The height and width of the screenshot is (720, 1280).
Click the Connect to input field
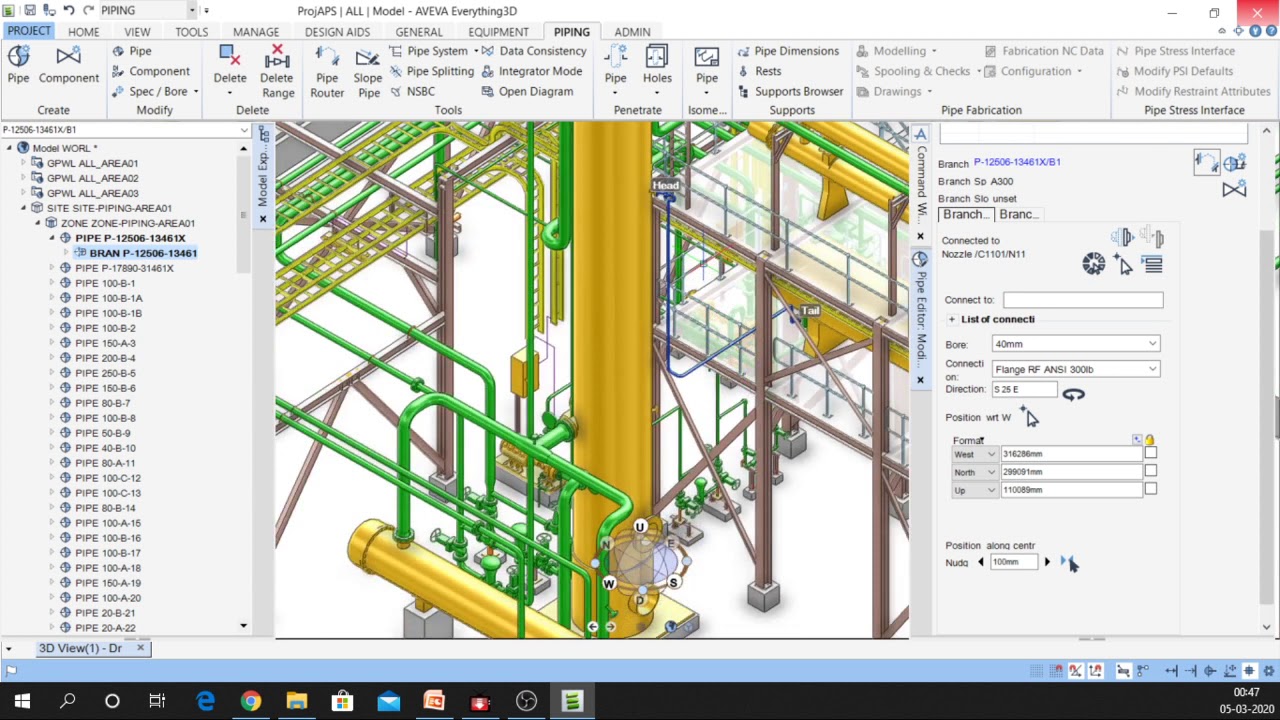(1083, 299)
